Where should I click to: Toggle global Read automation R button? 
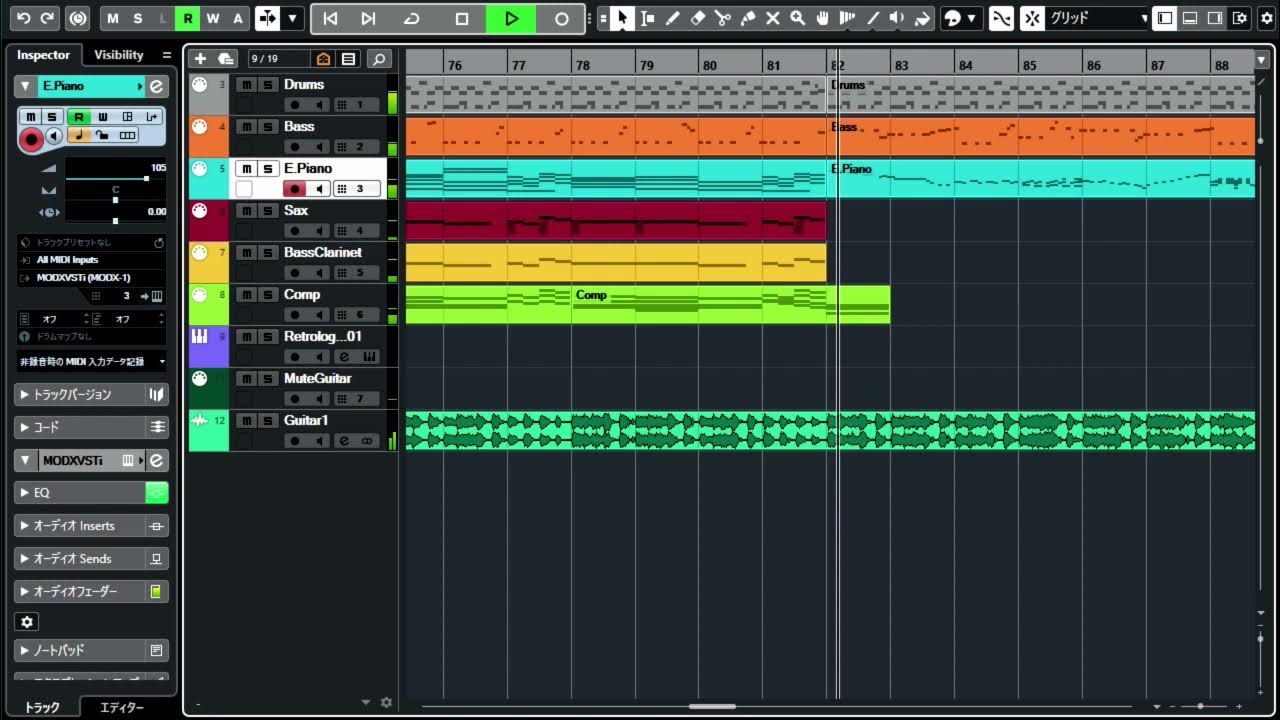point(187,18)
